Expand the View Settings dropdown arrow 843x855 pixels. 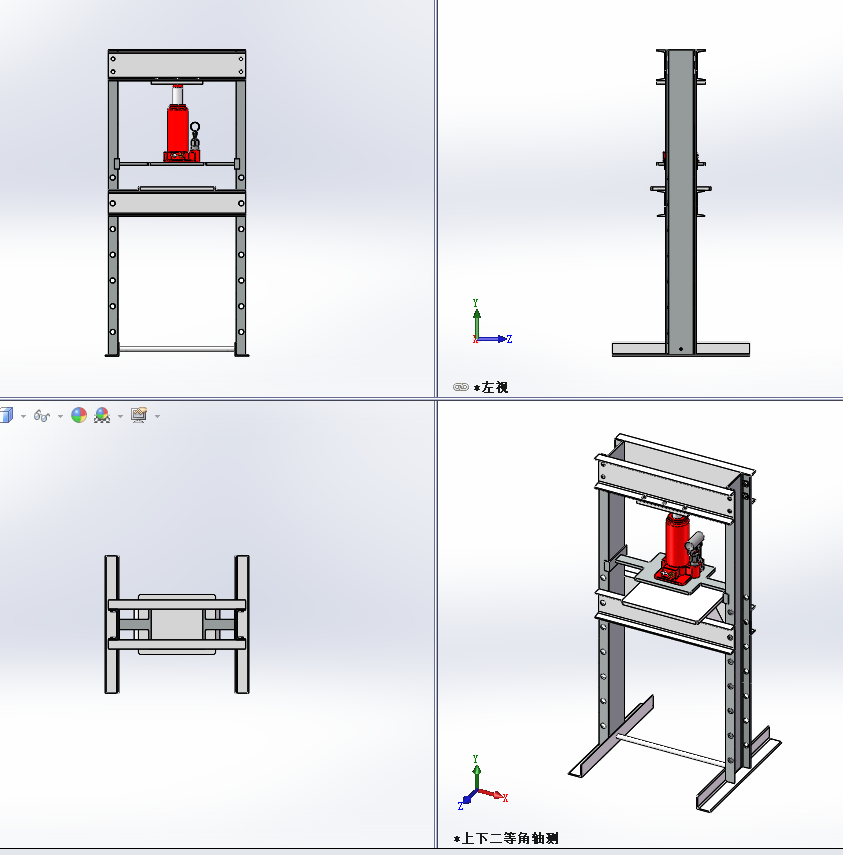click(x=157, y=417)
